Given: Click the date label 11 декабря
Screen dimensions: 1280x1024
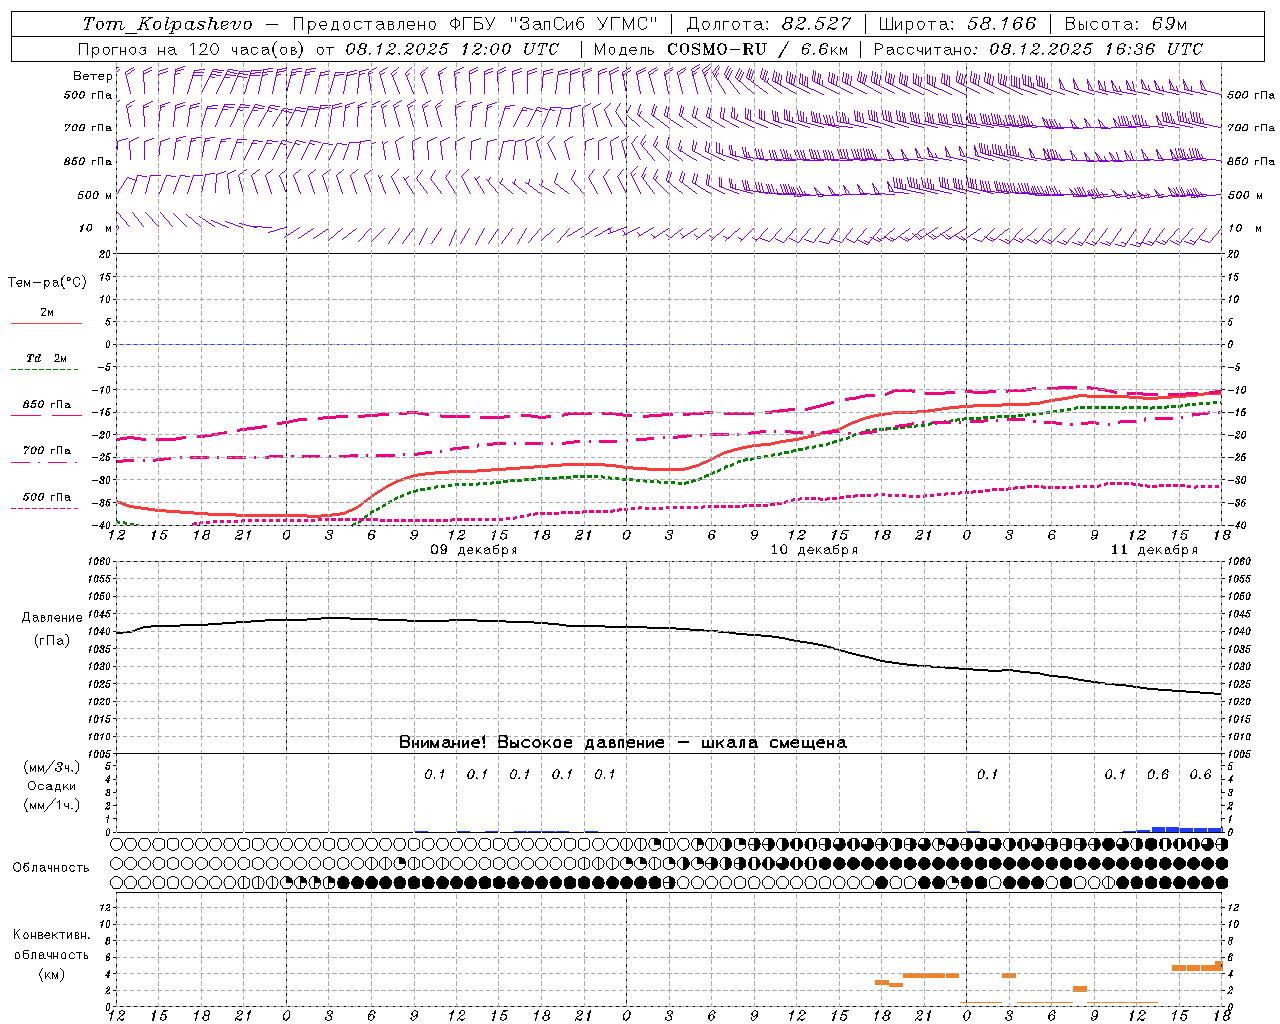Looking at the screenshot, I should coord(1154,550).
